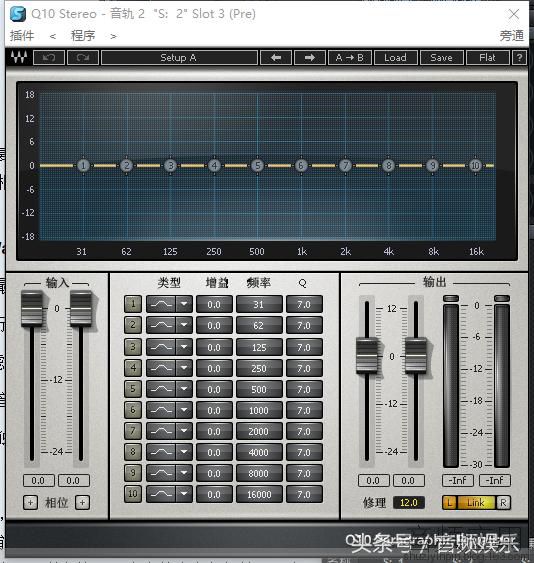Screen dimensions: 534x563
Task: Go to next program with > arrow
Action: [x=113, y=36]
